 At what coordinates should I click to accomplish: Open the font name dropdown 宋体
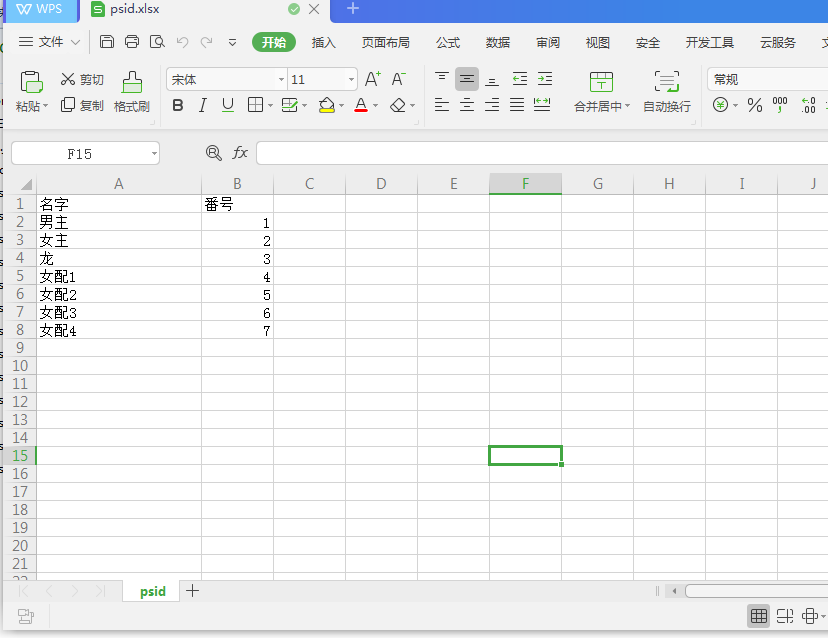[281, 80]
